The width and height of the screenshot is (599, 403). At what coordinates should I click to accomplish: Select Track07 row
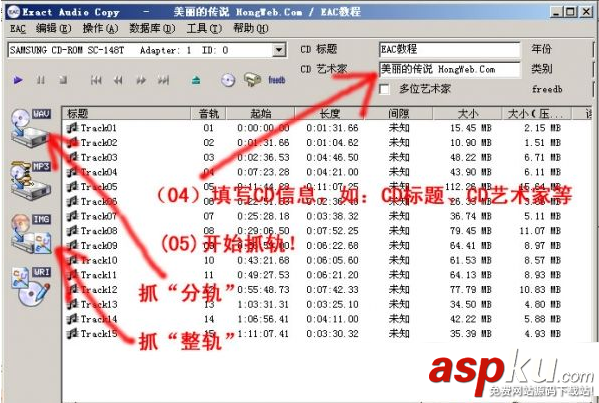[x=327, y=216]
